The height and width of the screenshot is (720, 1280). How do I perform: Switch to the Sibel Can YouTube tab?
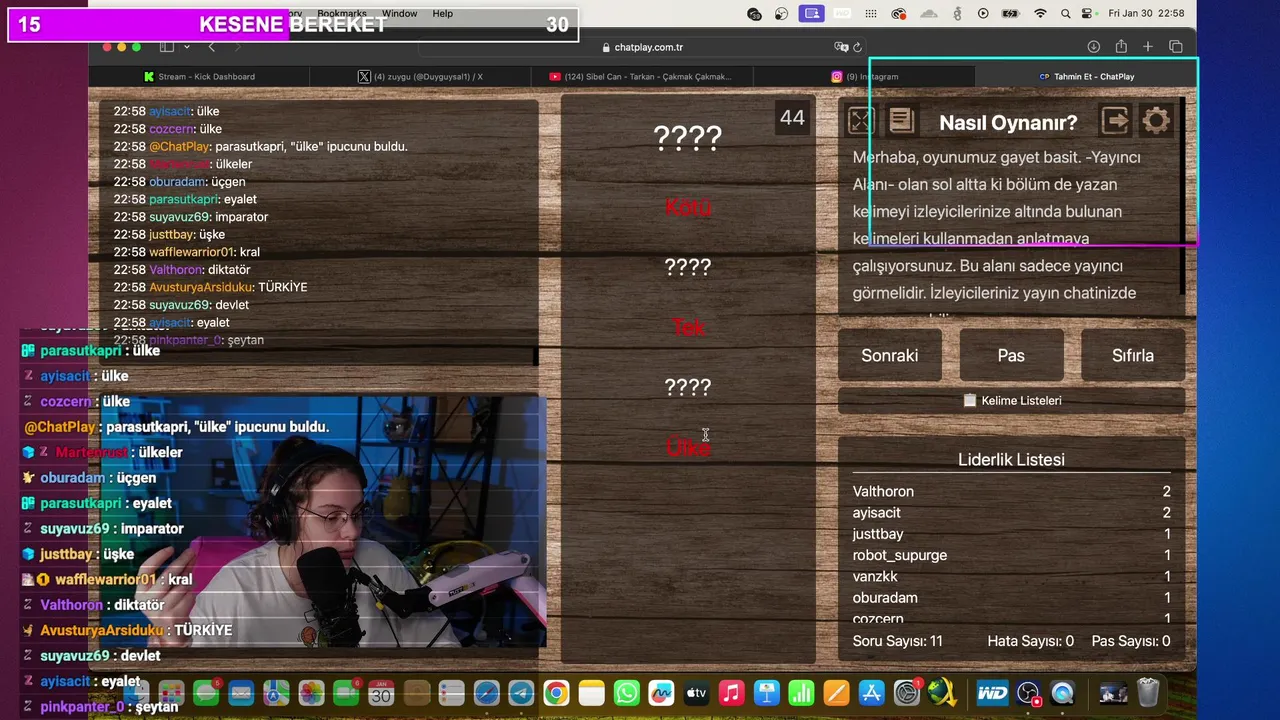(640, 76)
